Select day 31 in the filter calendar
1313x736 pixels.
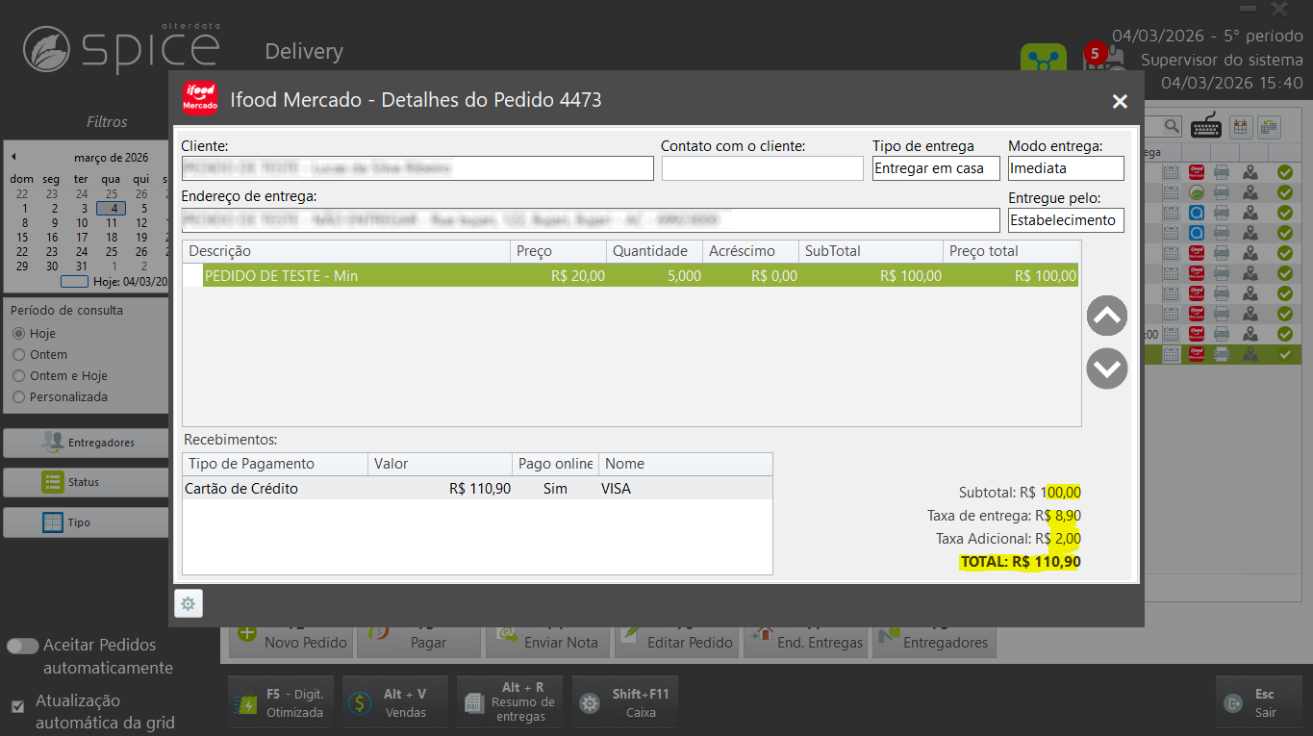82,266
